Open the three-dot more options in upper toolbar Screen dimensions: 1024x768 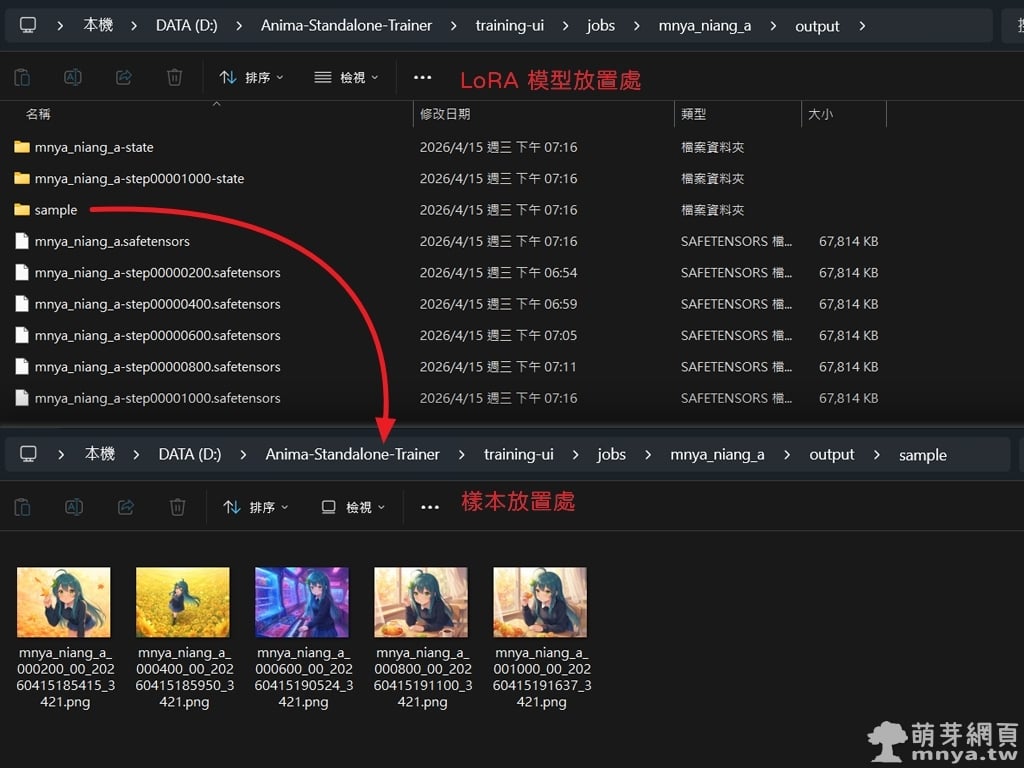tap(422, 77)
